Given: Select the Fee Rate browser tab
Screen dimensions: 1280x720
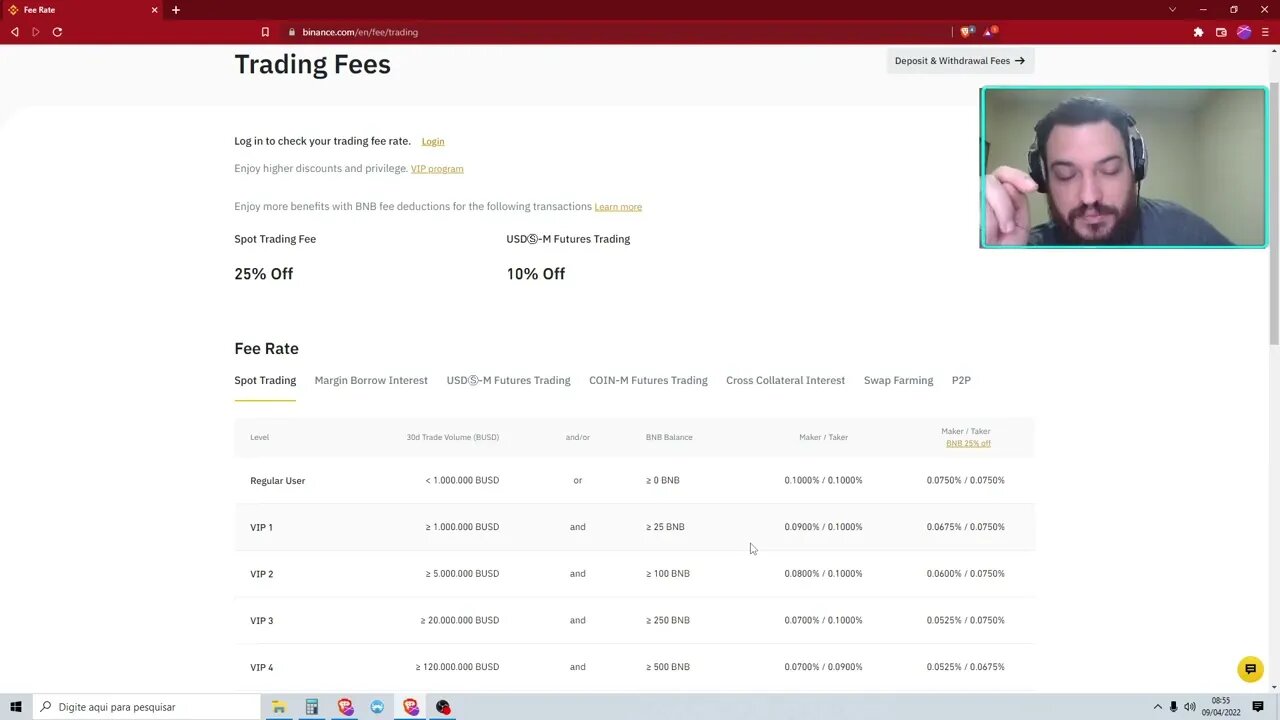Looking at the screenshot, I should click(82, 10).
